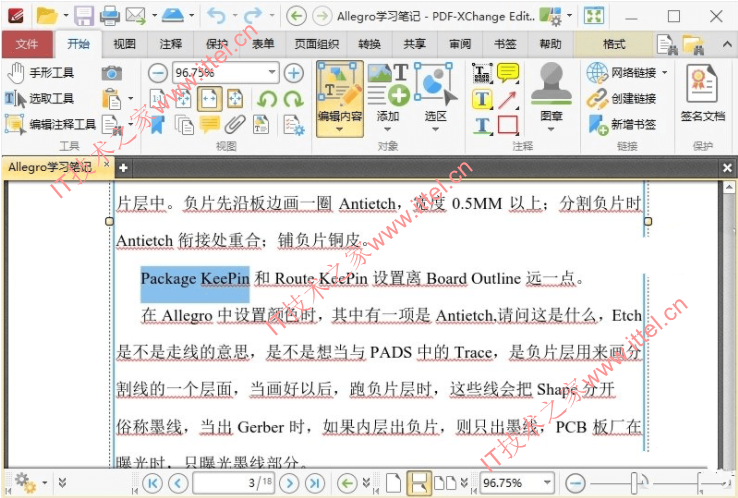The width and height of the screenshot is (738, 498).
Task: Go to next page button
Action: 289,483
